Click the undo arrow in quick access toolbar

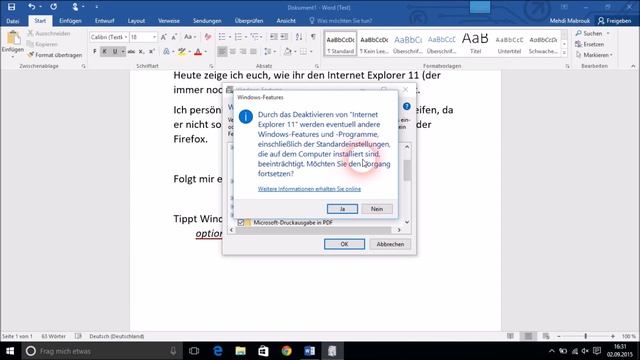pyautogui.click(x=31, y=7)
